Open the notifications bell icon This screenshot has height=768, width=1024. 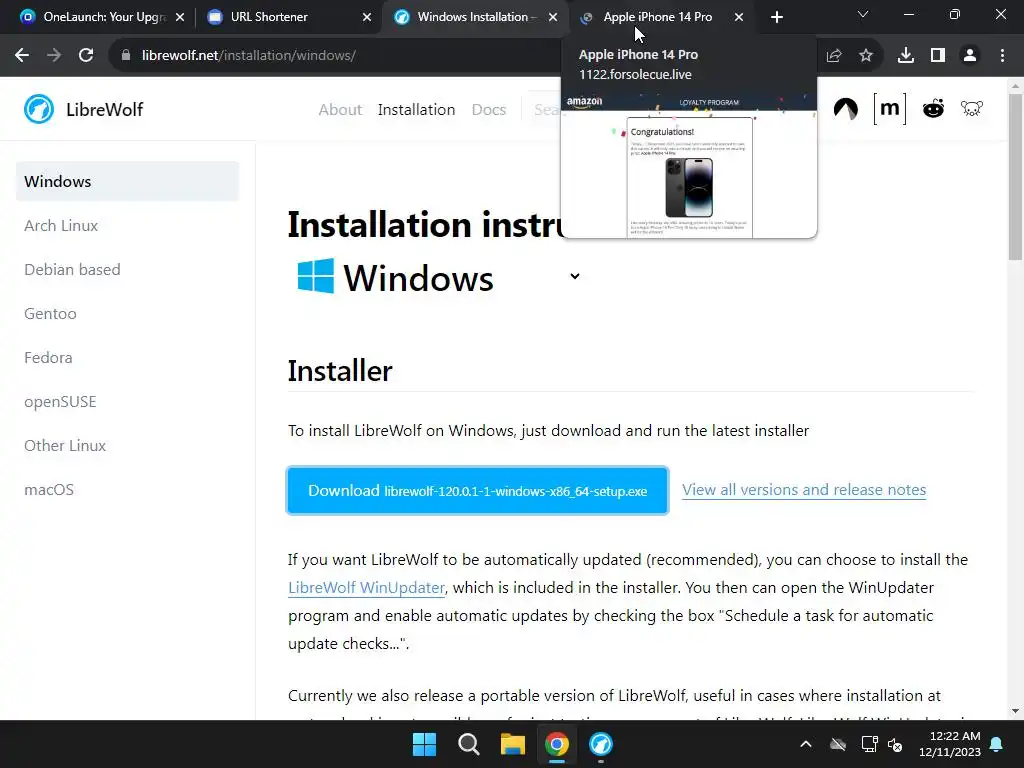(997, 744)
